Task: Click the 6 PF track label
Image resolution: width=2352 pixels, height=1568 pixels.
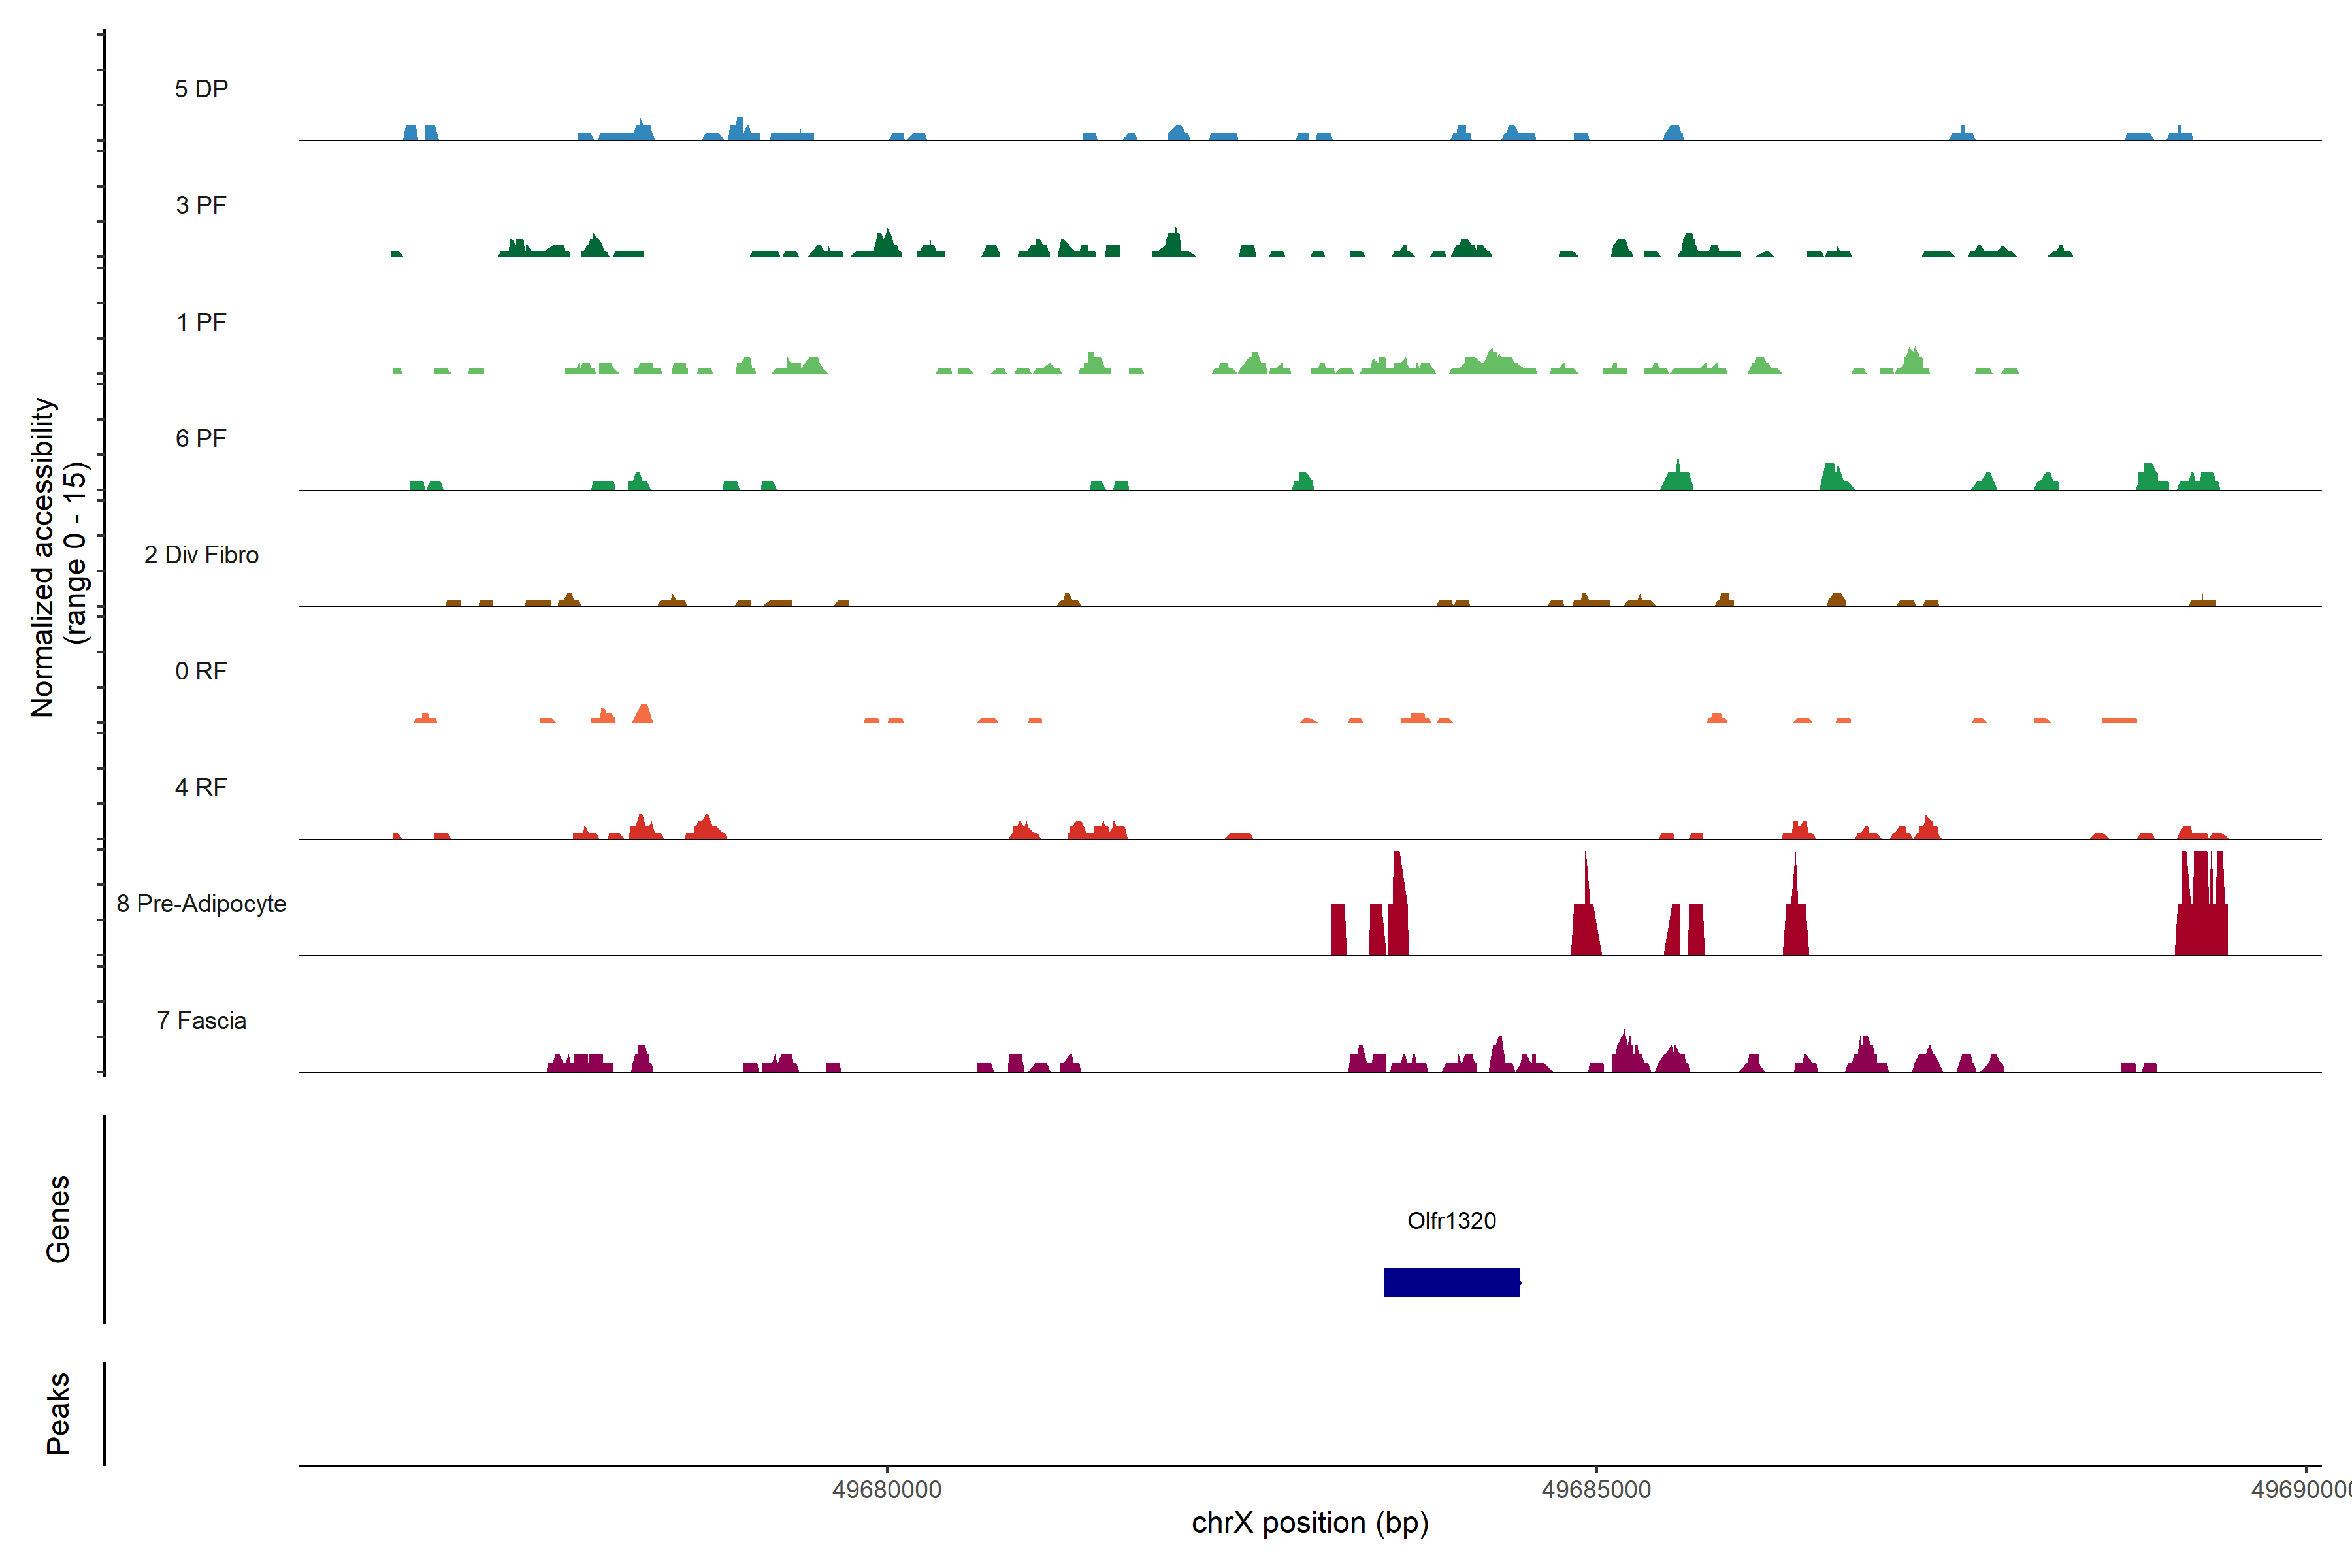Action: click(201, 438)
